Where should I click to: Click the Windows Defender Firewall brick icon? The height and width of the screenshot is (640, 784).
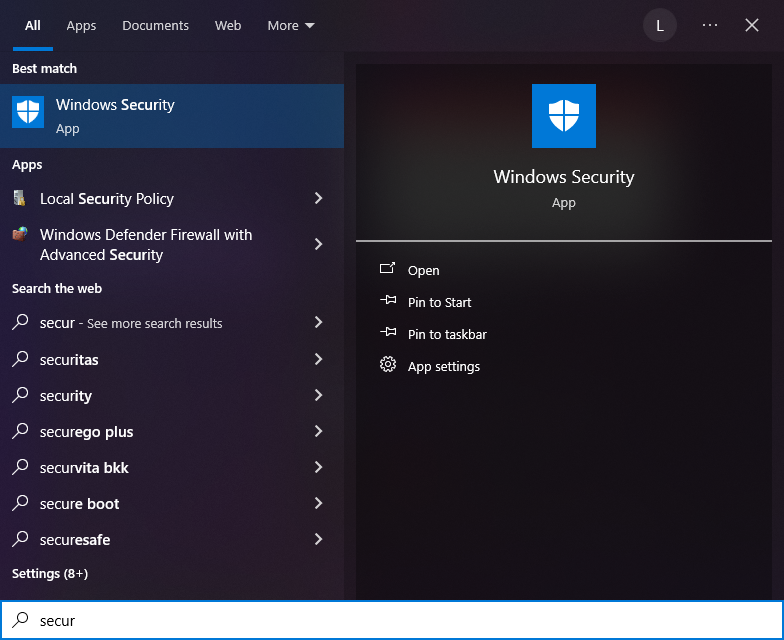click(20, 235)
